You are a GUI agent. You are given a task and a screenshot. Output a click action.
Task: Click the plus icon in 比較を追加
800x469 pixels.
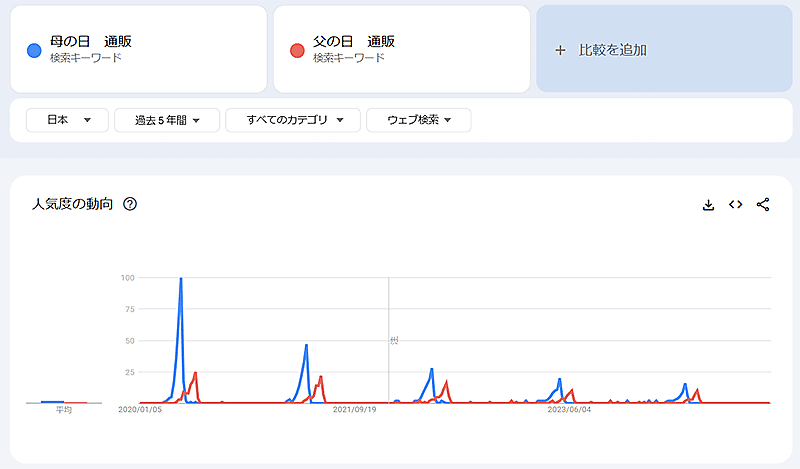[560, 50]
